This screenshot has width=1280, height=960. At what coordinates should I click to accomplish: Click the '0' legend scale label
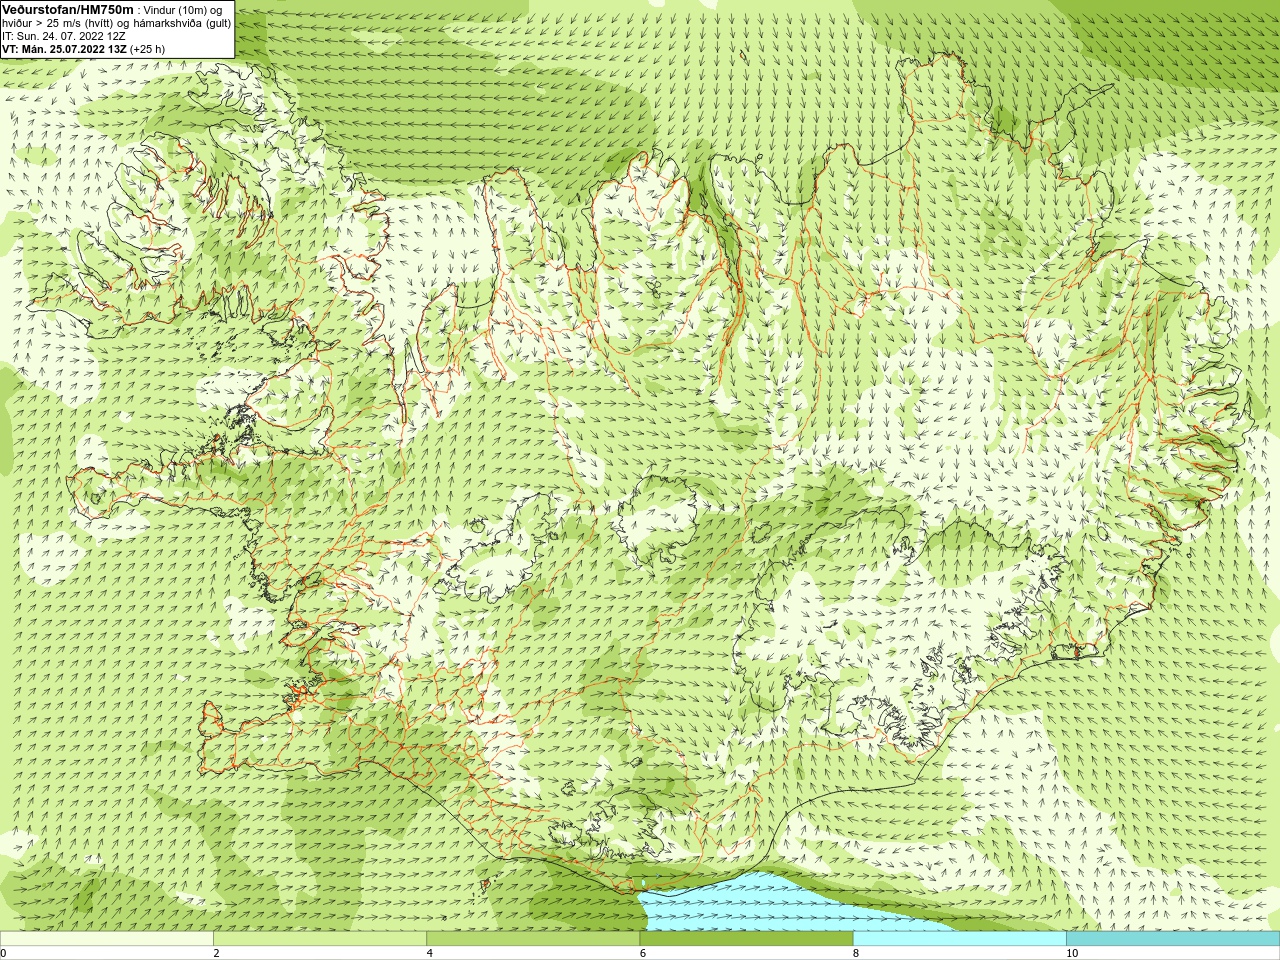(x=4, y=953)
